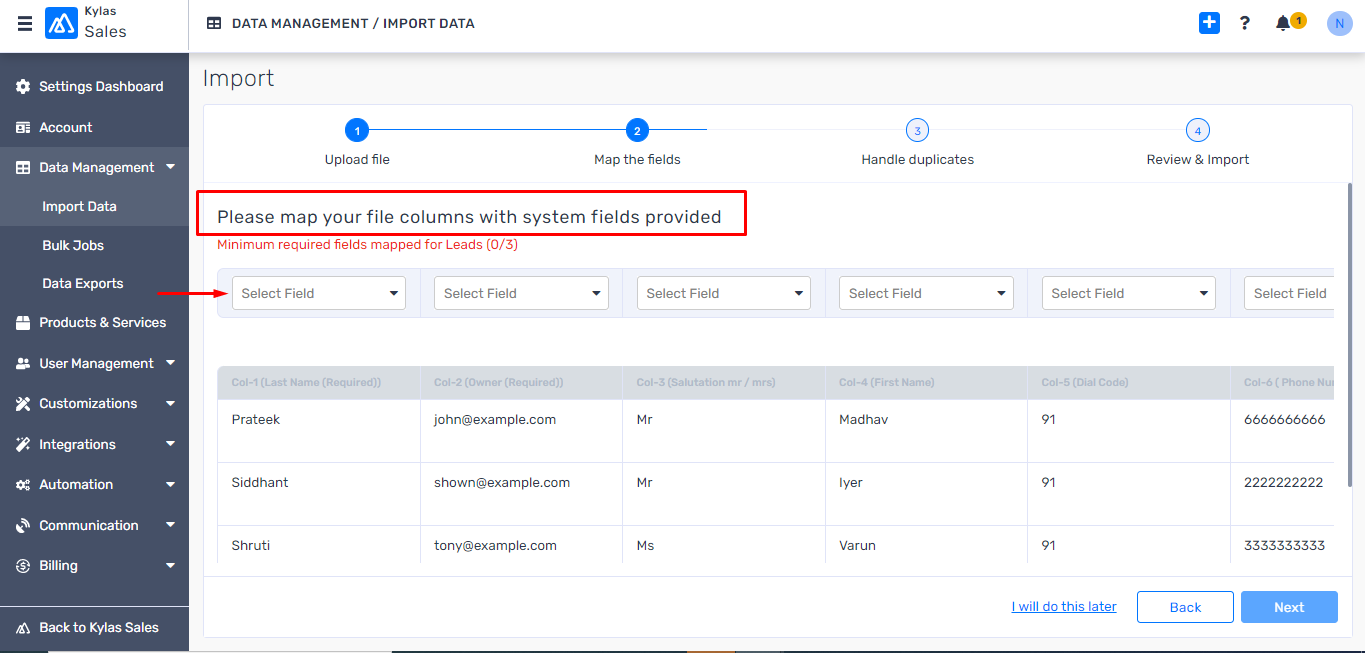
Task: Expand the Communication menu arrow
Action: click(x=171, y=525)
